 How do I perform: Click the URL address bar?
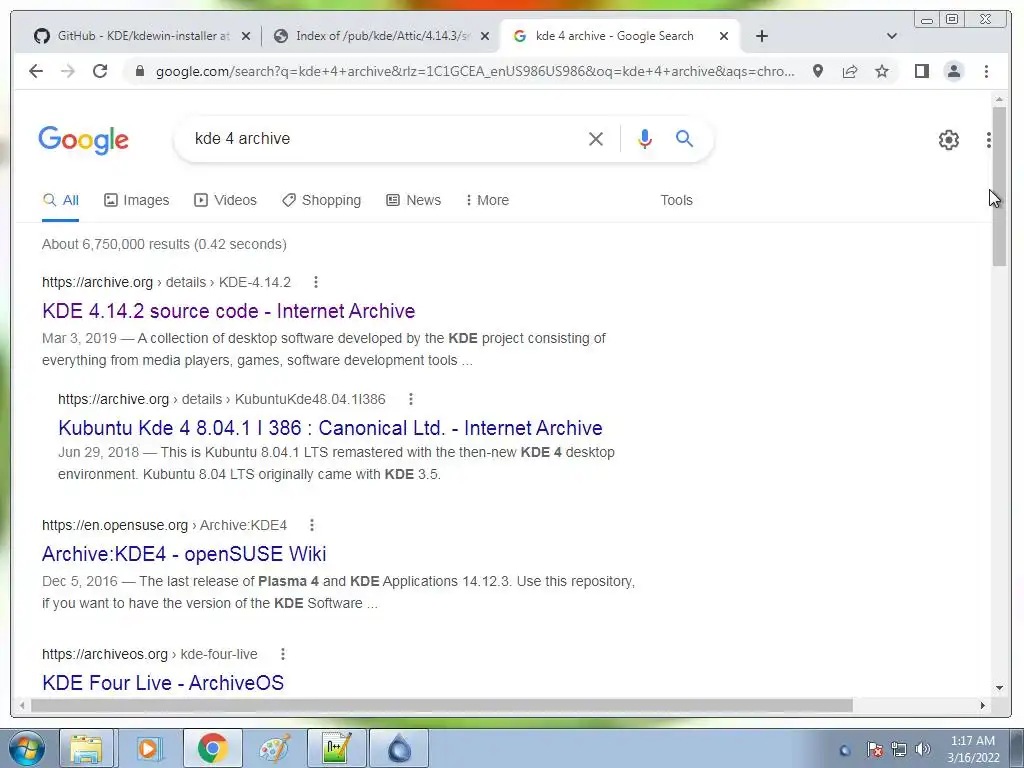(x=475, y=71)
